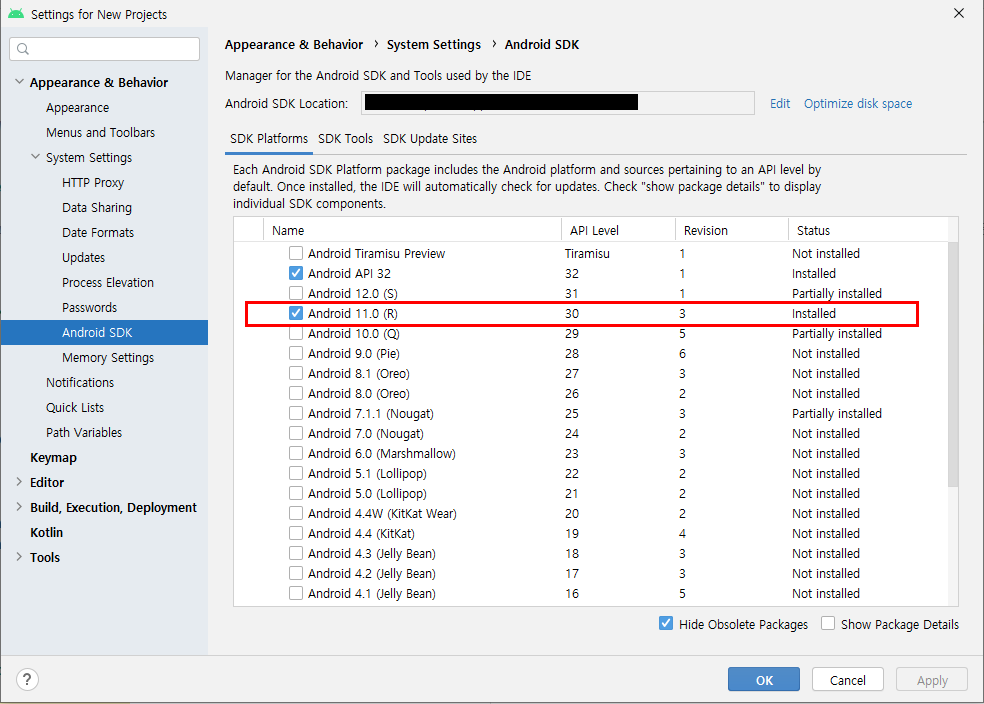Screen dimensions: 984x704
Task: Click the SDK table vertical scrollbar
Action: (x=953, y=364)
